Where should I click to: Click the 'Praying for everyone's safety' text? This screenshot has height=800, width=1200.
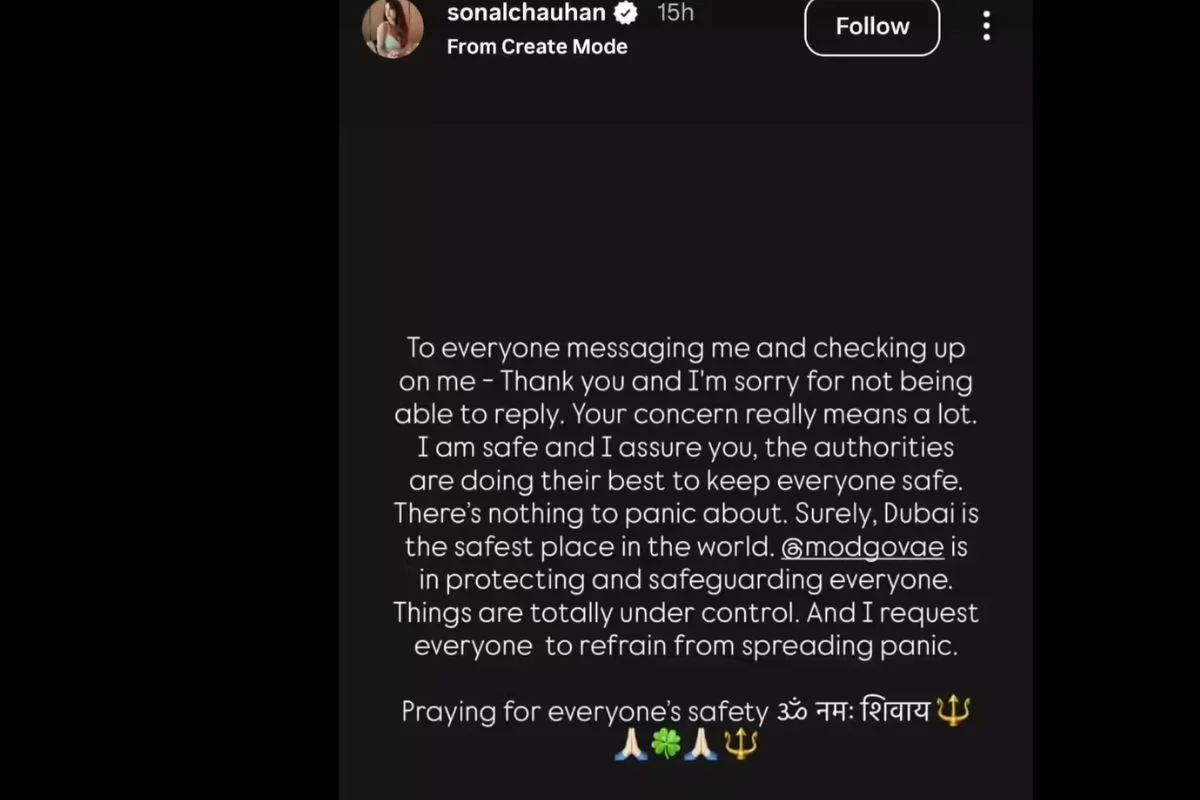pyautogui.click(x=584, y=712)
